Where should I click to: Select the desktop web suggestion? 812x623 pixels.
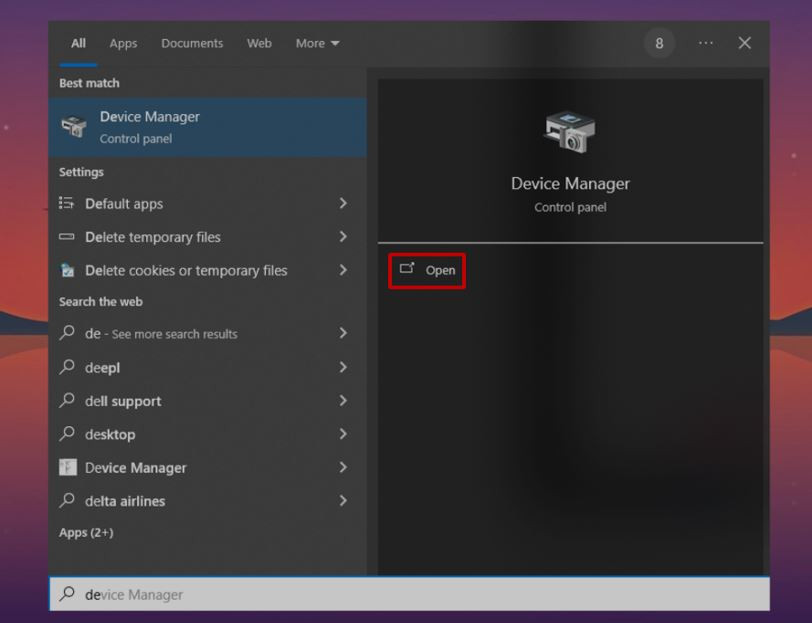(x=208, y=434)
